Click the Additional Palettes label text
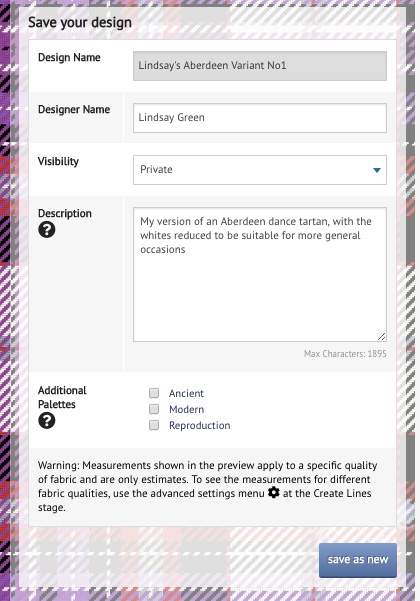The height and width of the screenshot is (601, 420). pyautogui.click(x=62, y=397)
